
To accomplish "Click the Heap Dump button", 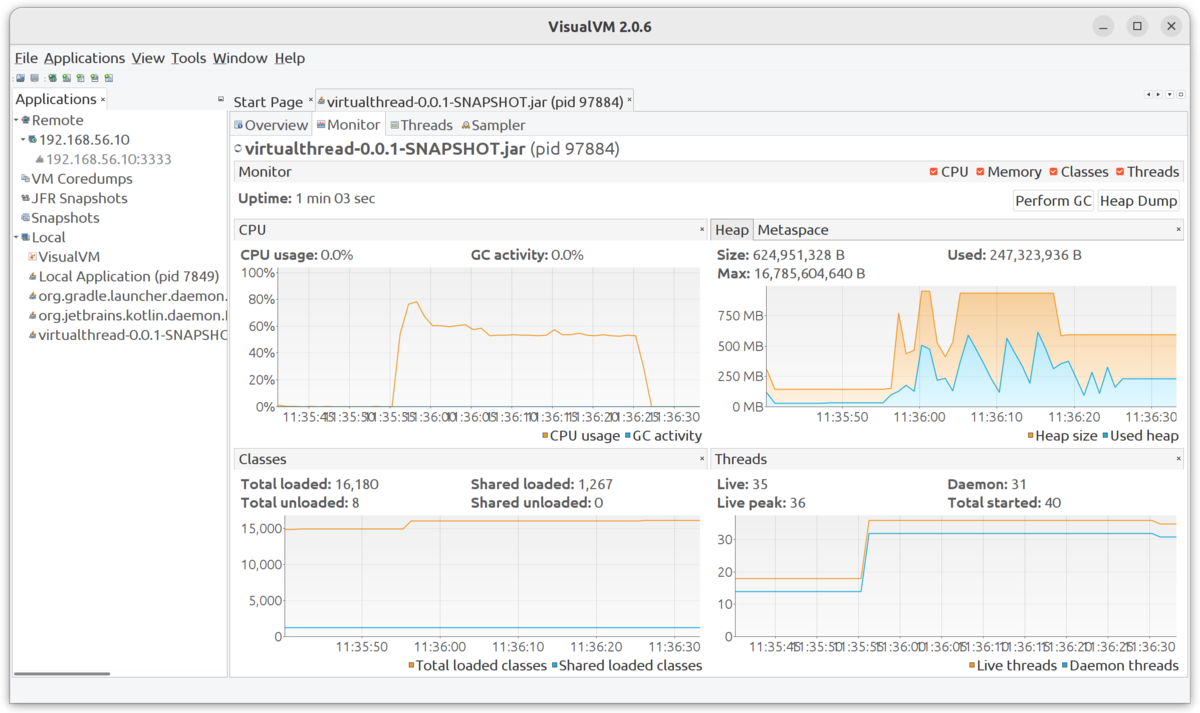I will pos(1138,200).
